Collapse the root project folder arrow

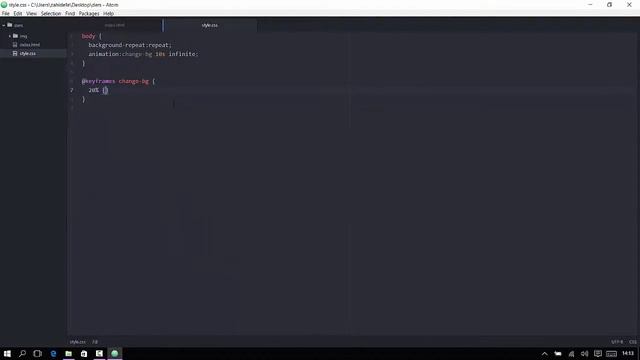click(x=4, y=25)
